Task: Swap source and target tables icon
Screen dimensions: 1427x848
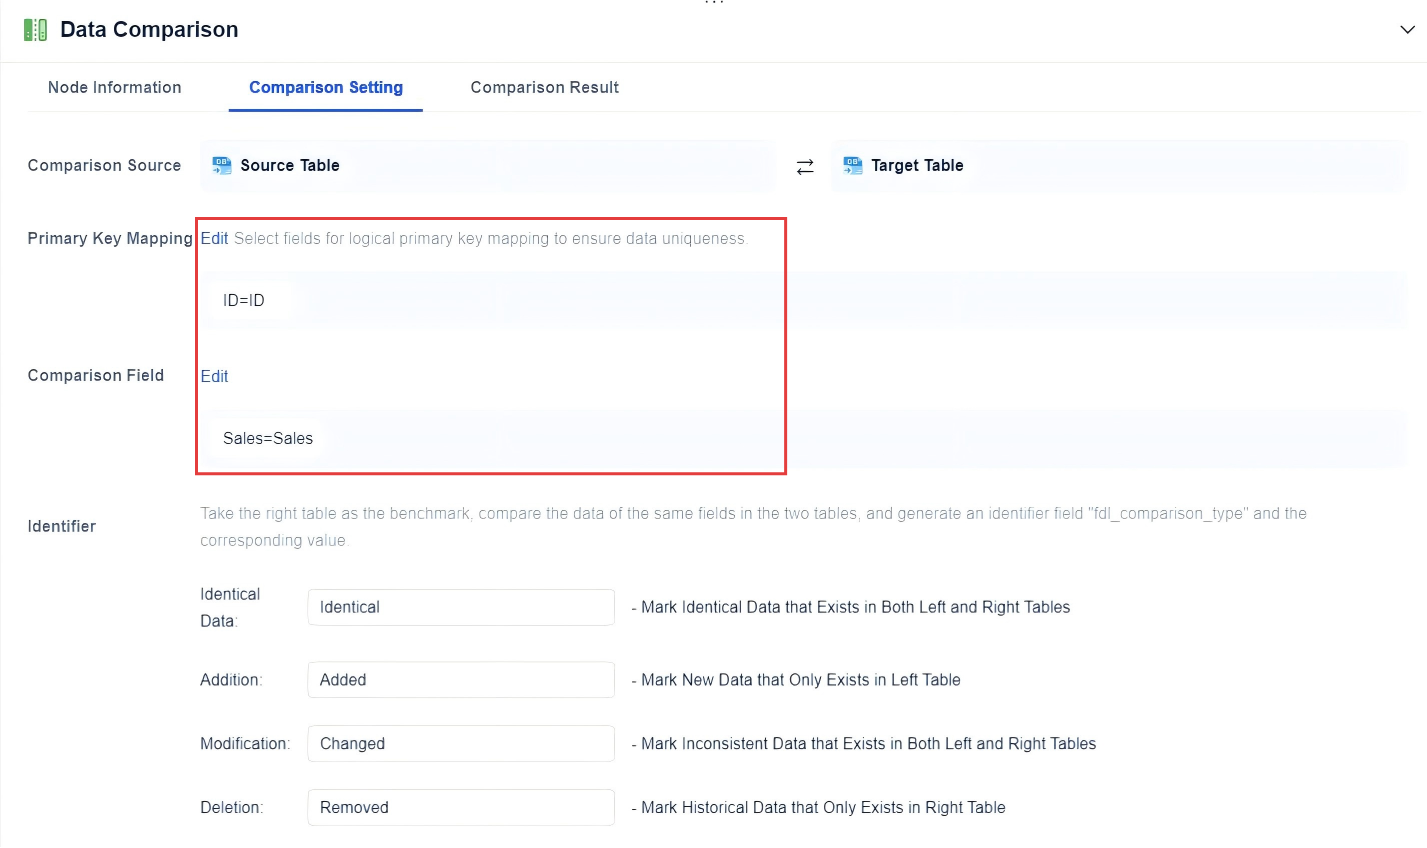Action: (805, 167)
